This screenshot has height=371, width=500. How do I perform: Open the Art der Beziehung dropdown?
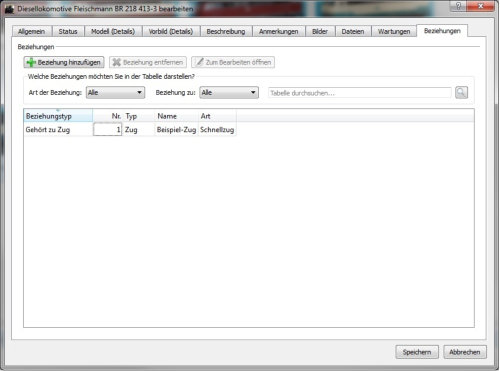(x=115, y=92)
